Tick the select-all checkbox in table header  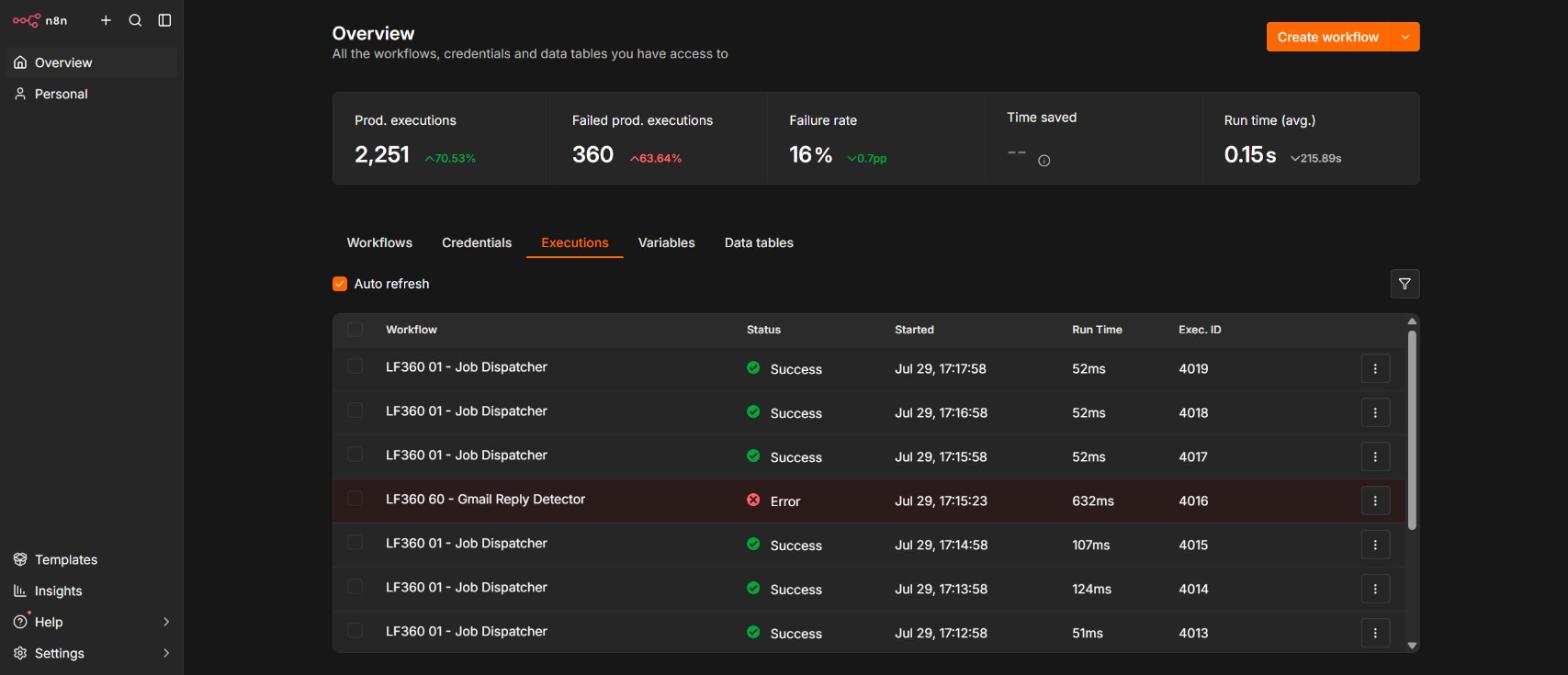355,329
